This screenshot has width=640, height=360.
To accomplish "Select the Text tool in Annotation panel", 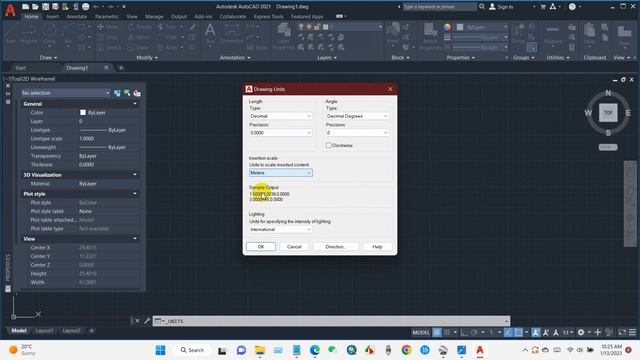I will pyautogui.click(x=210, y=33).
